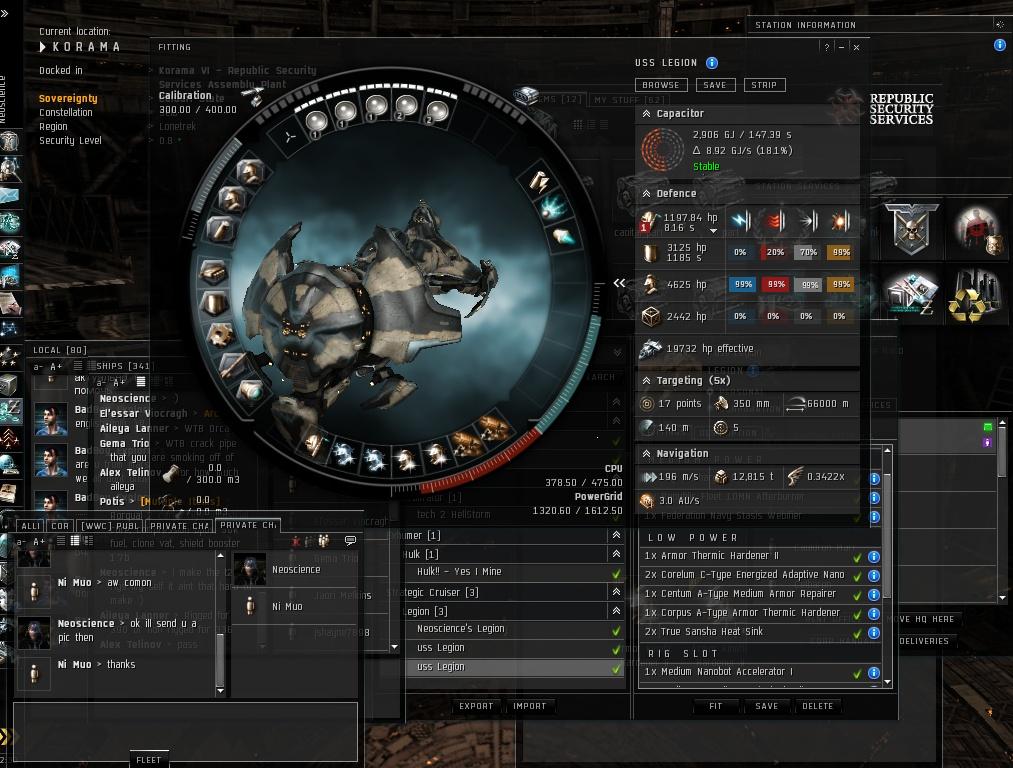Click the people group icon in private chat
The width and height of the screenshot is (1013, 768).
[x=324, y=541]
